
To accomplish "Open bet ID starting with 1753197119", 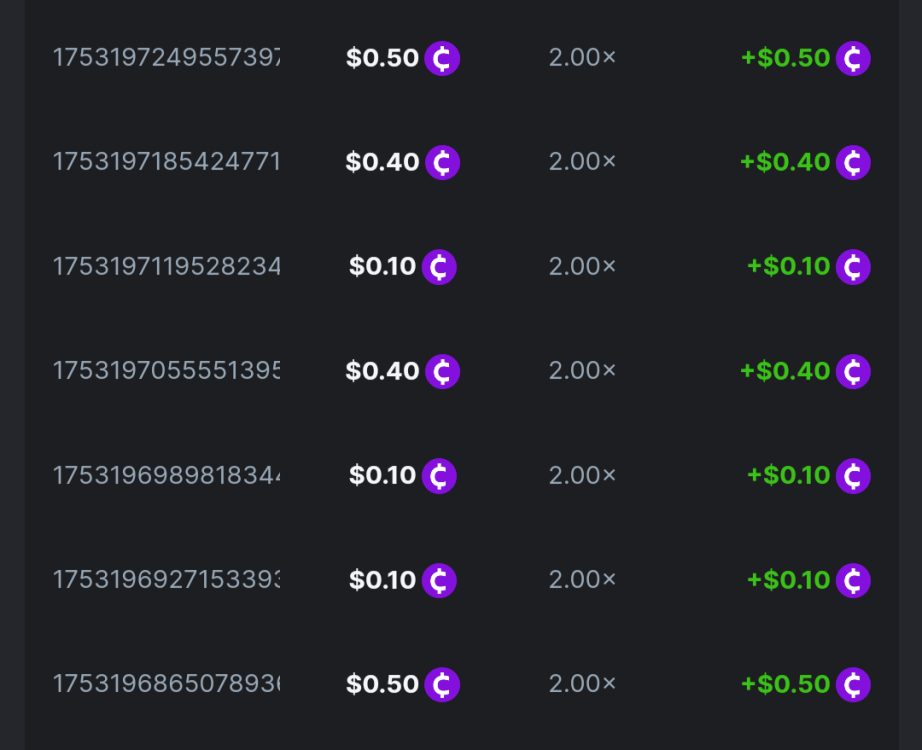I will [166, 267].
